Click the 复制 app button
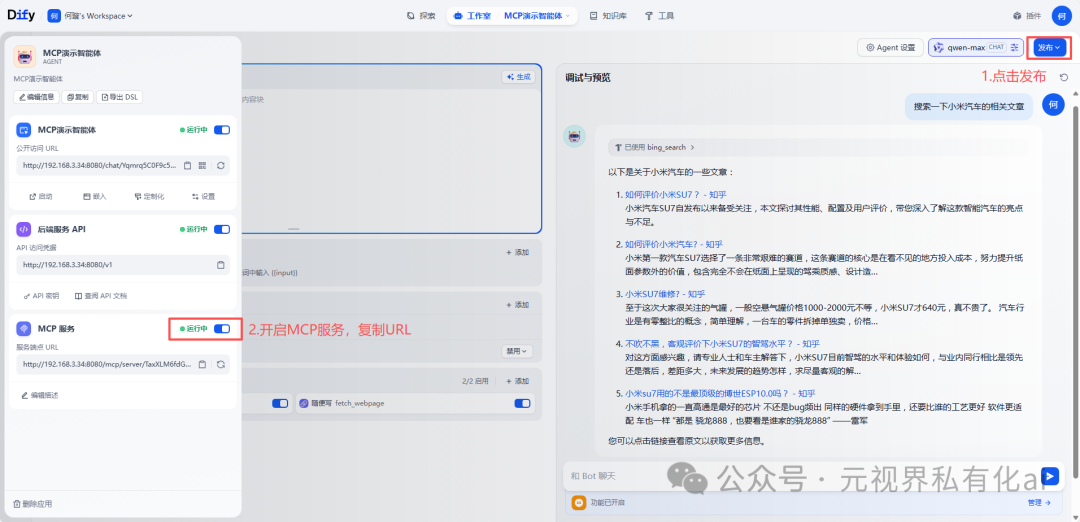 point(78,97)
